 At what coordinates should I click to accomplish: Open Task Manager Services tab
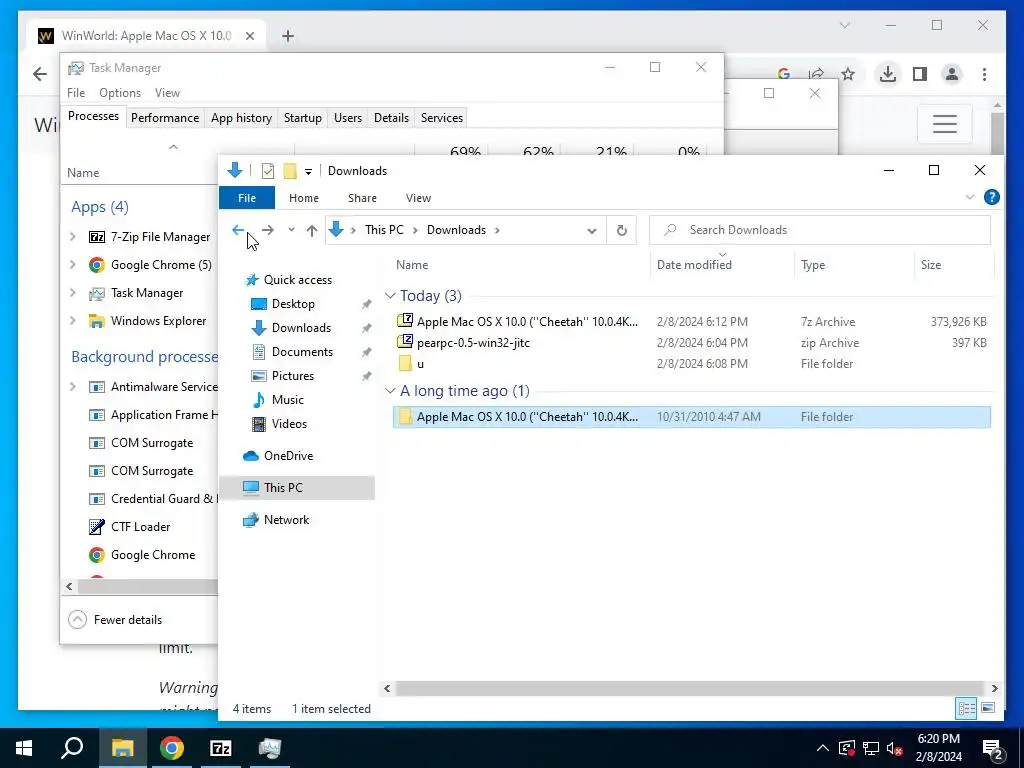pos(441,118)
